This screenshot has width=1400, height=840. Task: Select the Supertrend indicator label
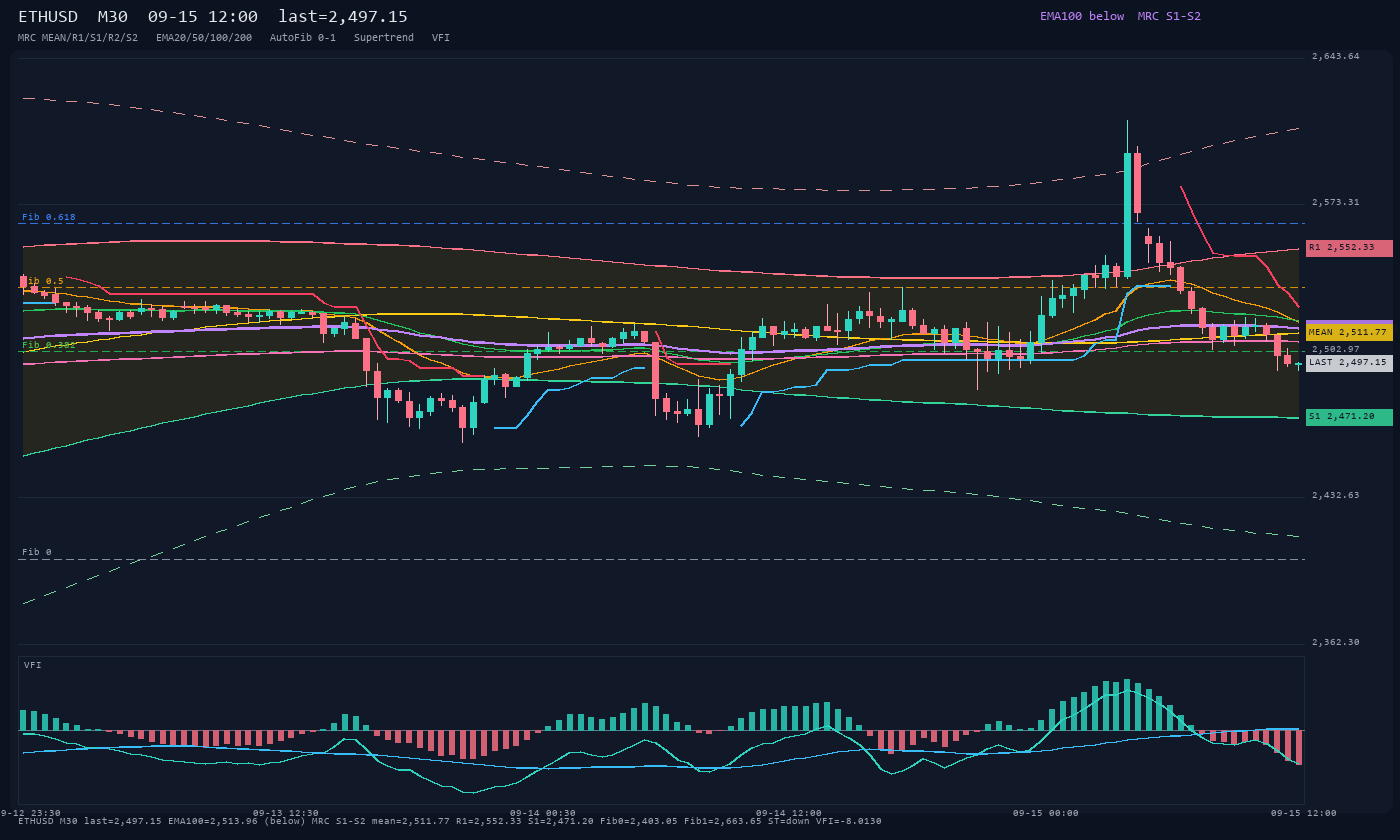[x=384, y=38]
